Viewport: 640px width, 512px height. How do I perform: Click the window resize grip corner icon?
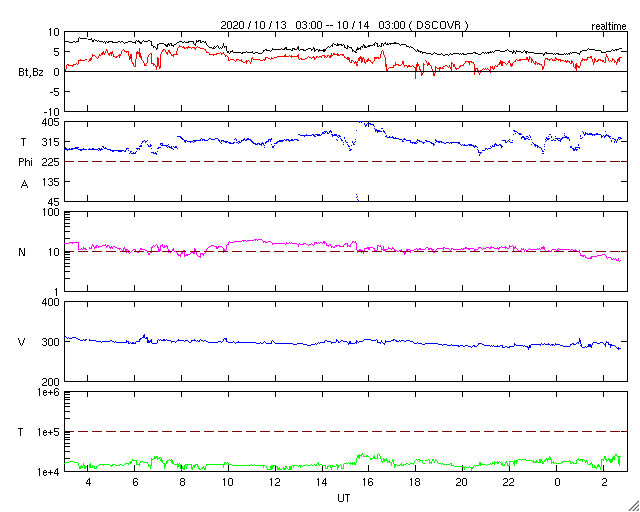[x=633, y=505]
